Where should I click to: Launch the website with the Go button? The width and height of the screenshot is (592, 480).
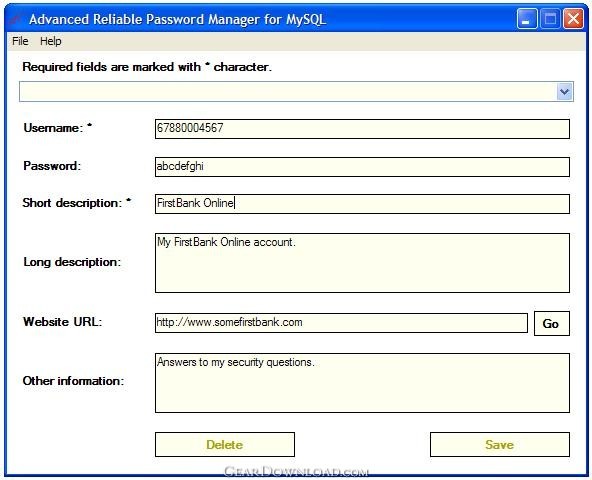[552, 323]
